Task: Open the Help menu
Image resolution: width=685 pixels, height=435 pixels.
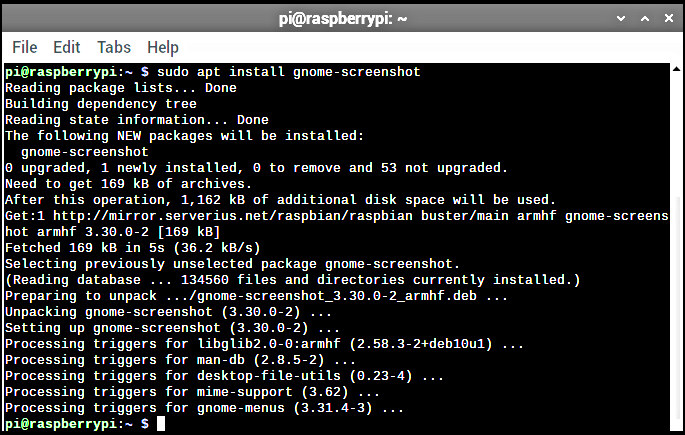Action: pyautogui.click(x=163, y=48)
